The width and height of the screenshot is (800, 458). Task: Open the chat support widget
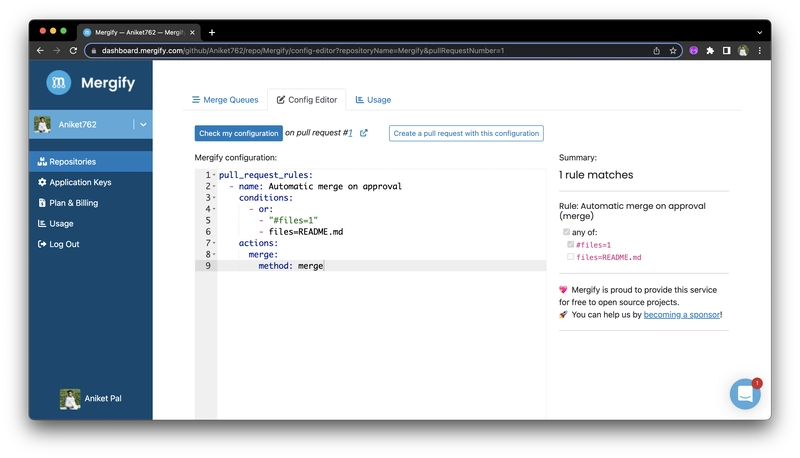745,394
